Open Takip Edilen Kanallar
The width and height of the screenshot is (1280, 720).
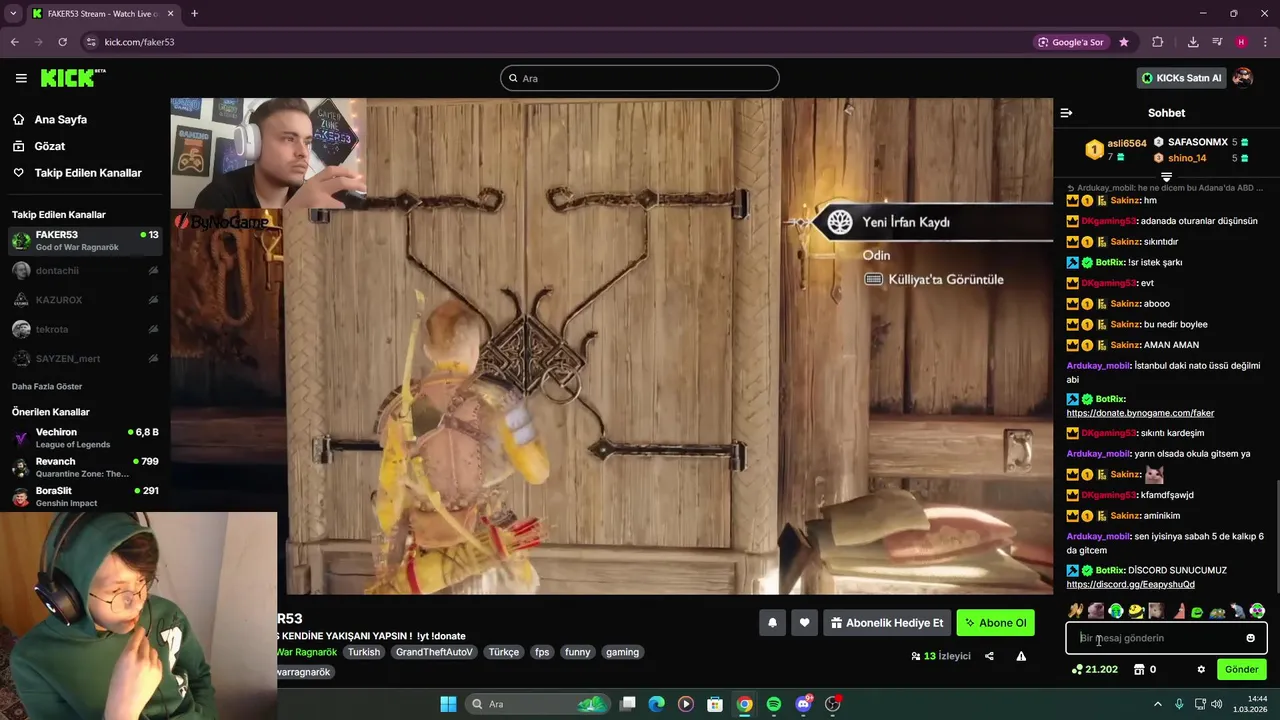pos(88,173)
